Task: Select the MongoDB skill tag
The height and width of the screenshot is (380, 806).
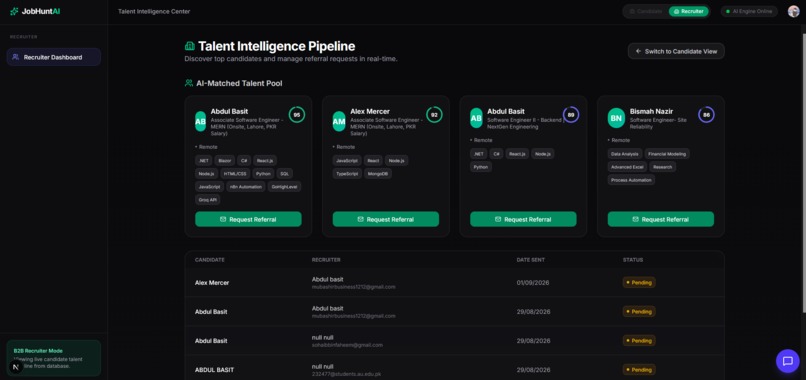Action: pyautogui.click(x=378, y=174)
